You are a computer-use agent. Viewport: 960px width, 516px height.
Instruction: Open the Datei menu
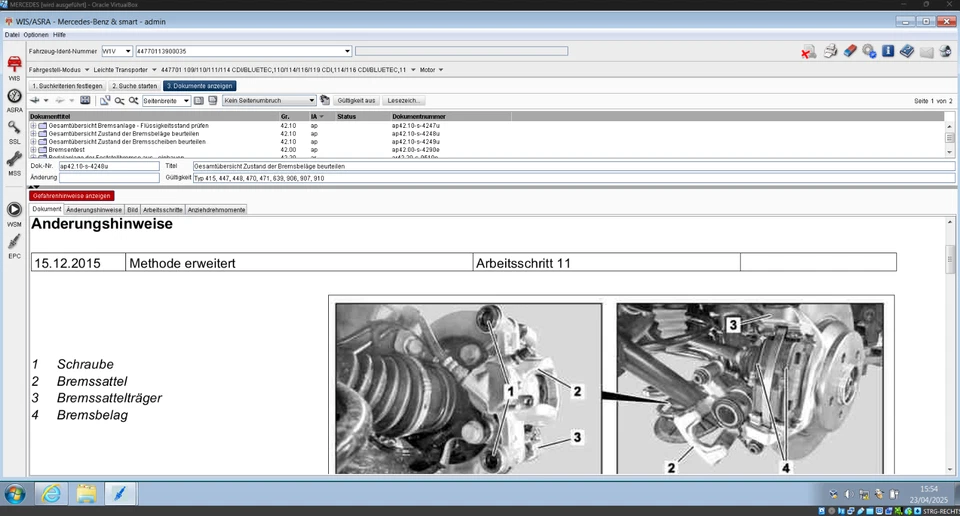tap(12, 35)
